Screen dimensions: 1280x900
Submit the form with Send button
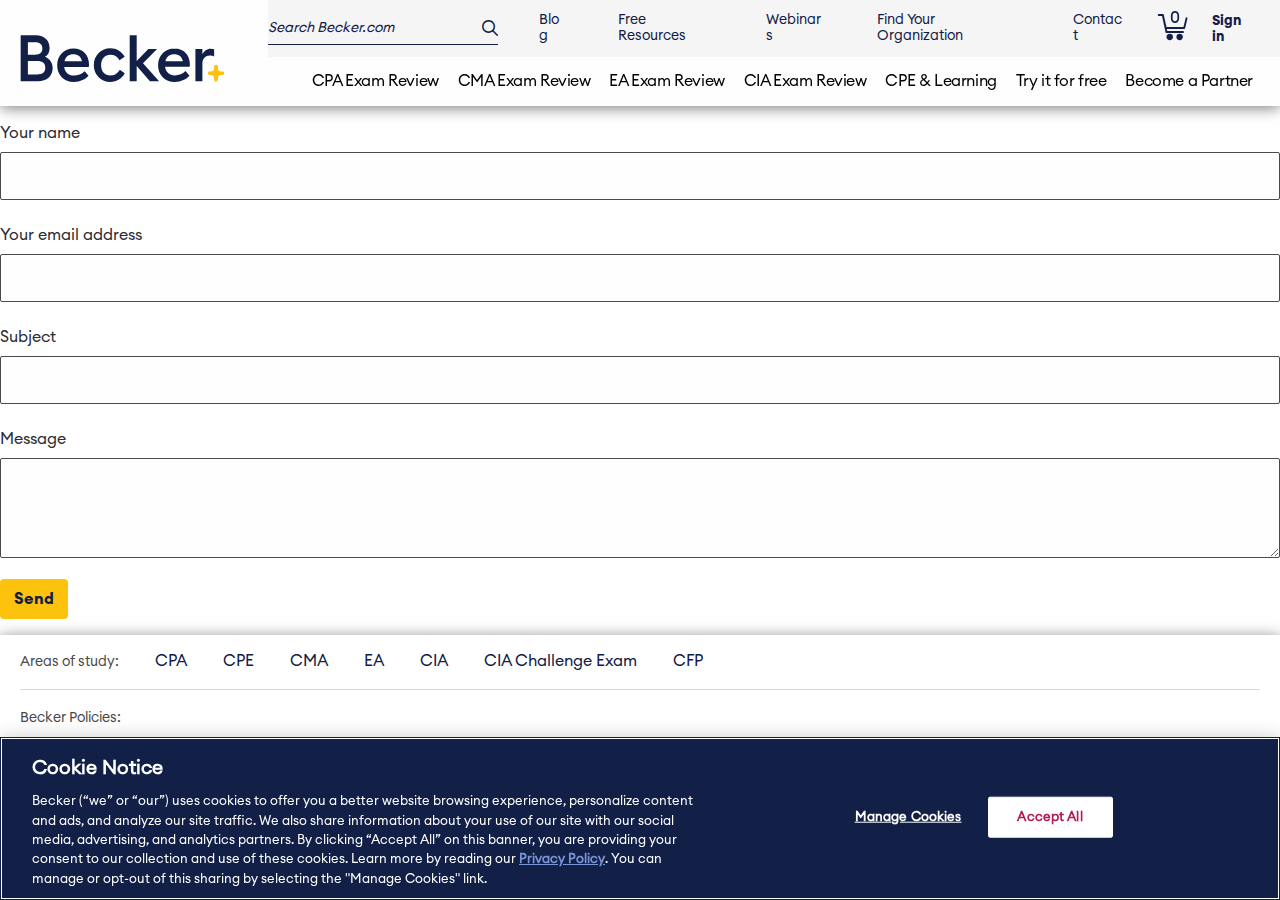pyautogui.click(x=34, y=599)
